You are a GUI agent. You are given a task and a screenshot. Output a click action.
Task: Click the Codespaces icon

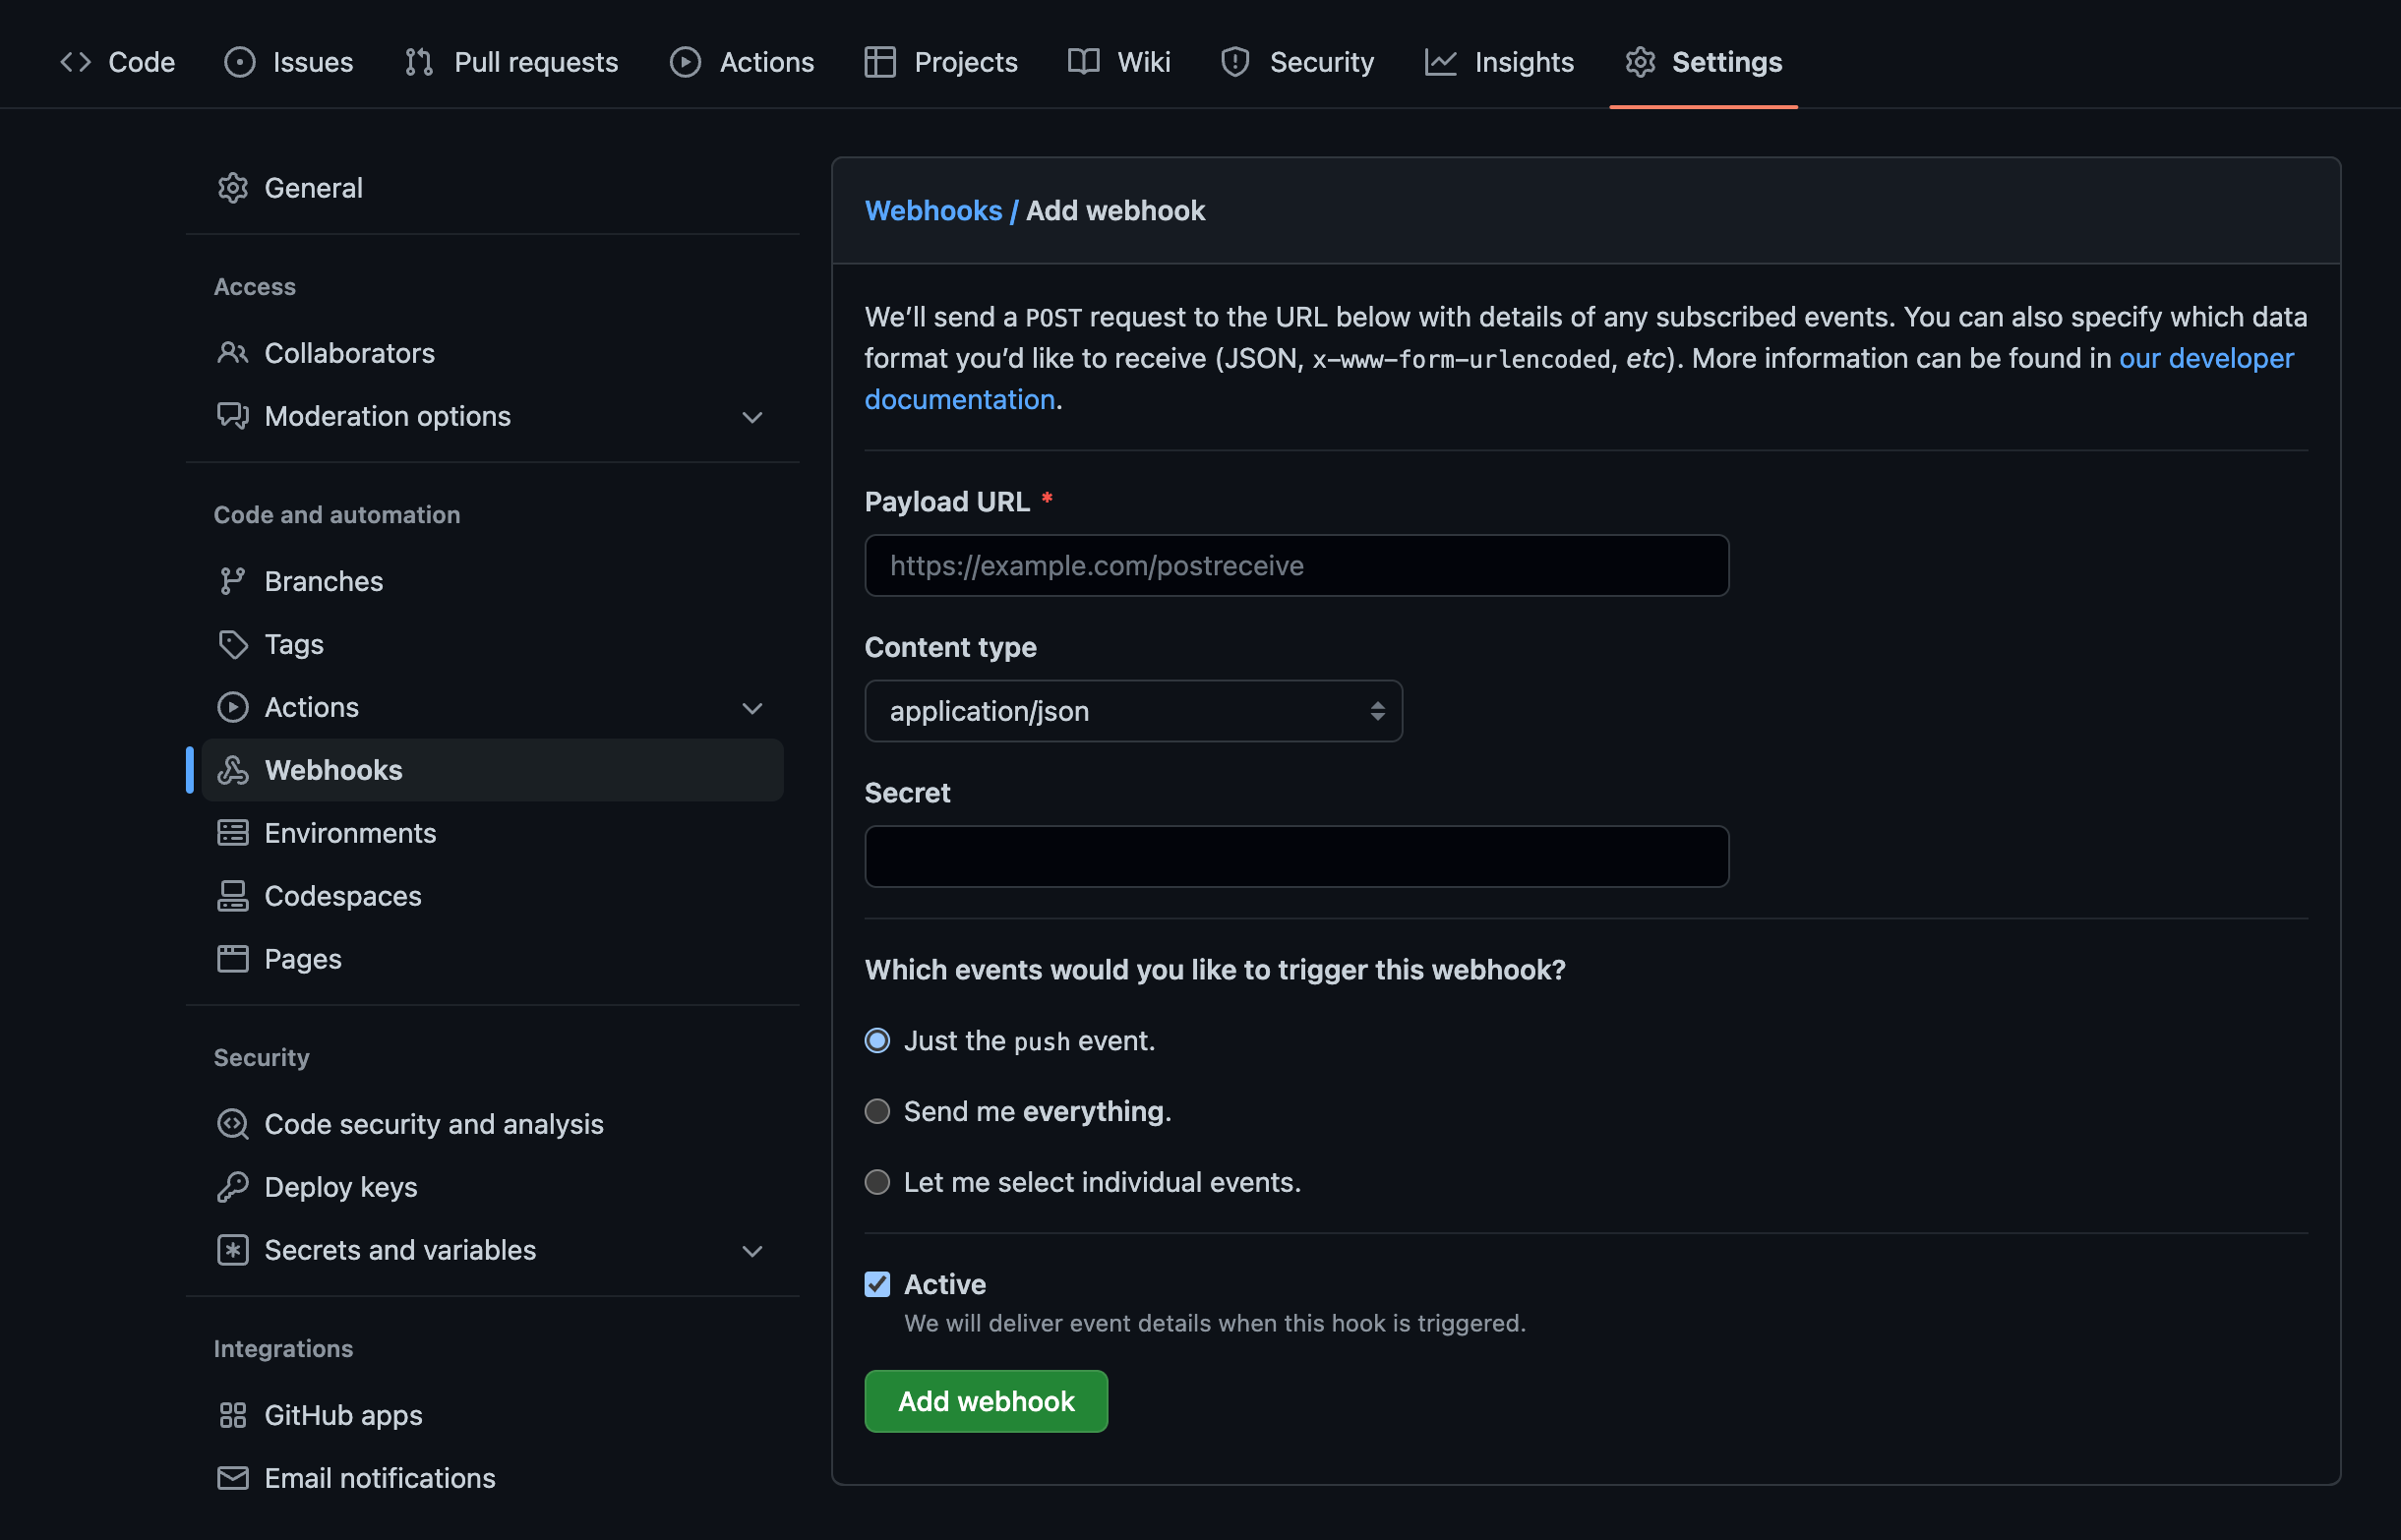pyautogui.click(x=232, y=896)
